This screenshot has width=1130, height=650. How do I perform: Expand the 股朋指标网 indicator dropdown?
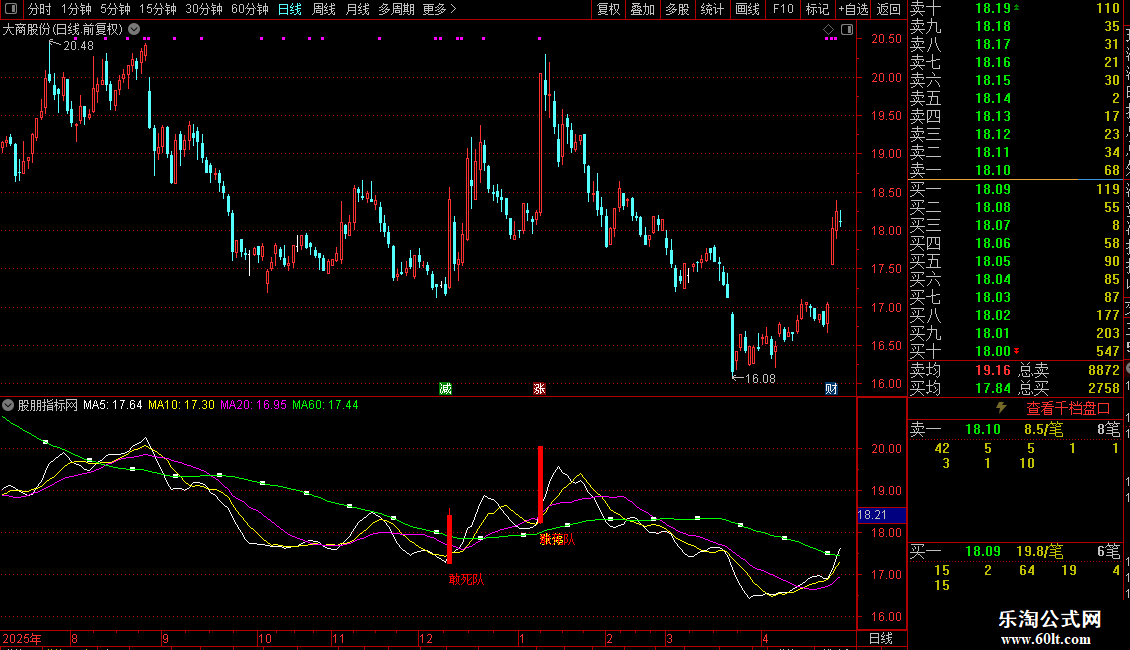[8, 405]
